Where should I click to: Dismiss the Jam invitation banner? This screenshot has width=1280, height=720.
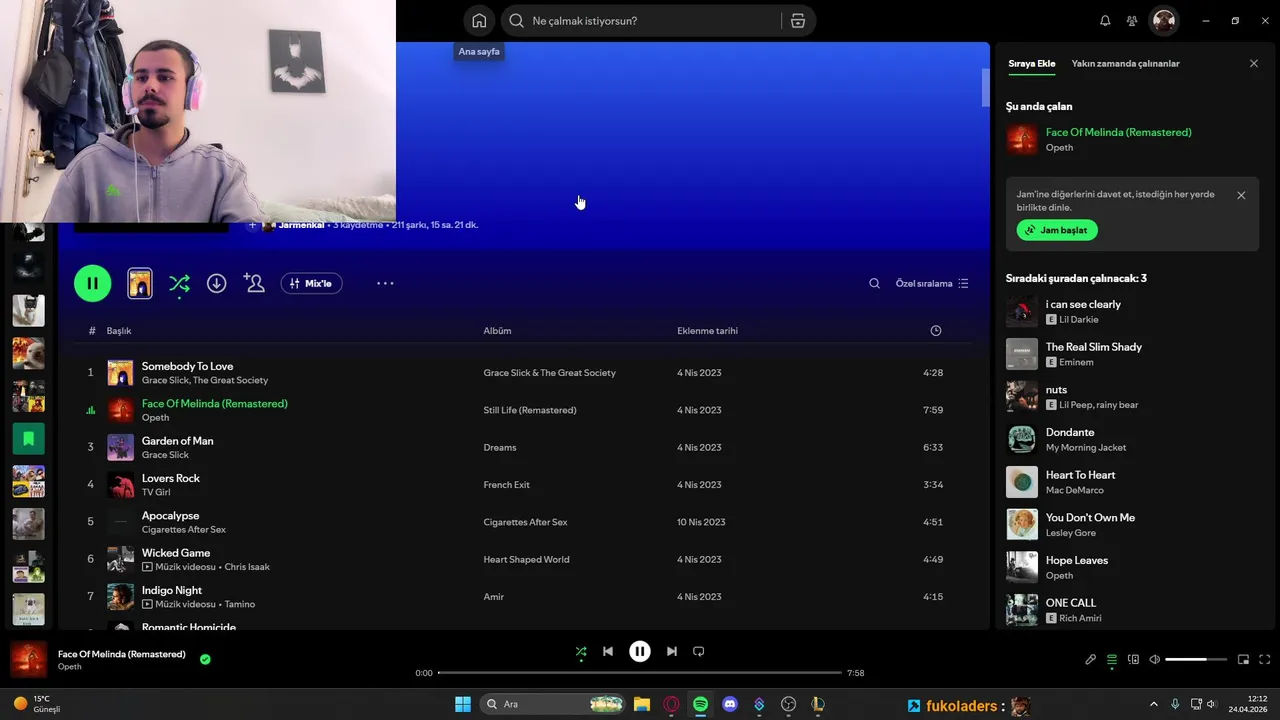click(x=1241, y=195)
